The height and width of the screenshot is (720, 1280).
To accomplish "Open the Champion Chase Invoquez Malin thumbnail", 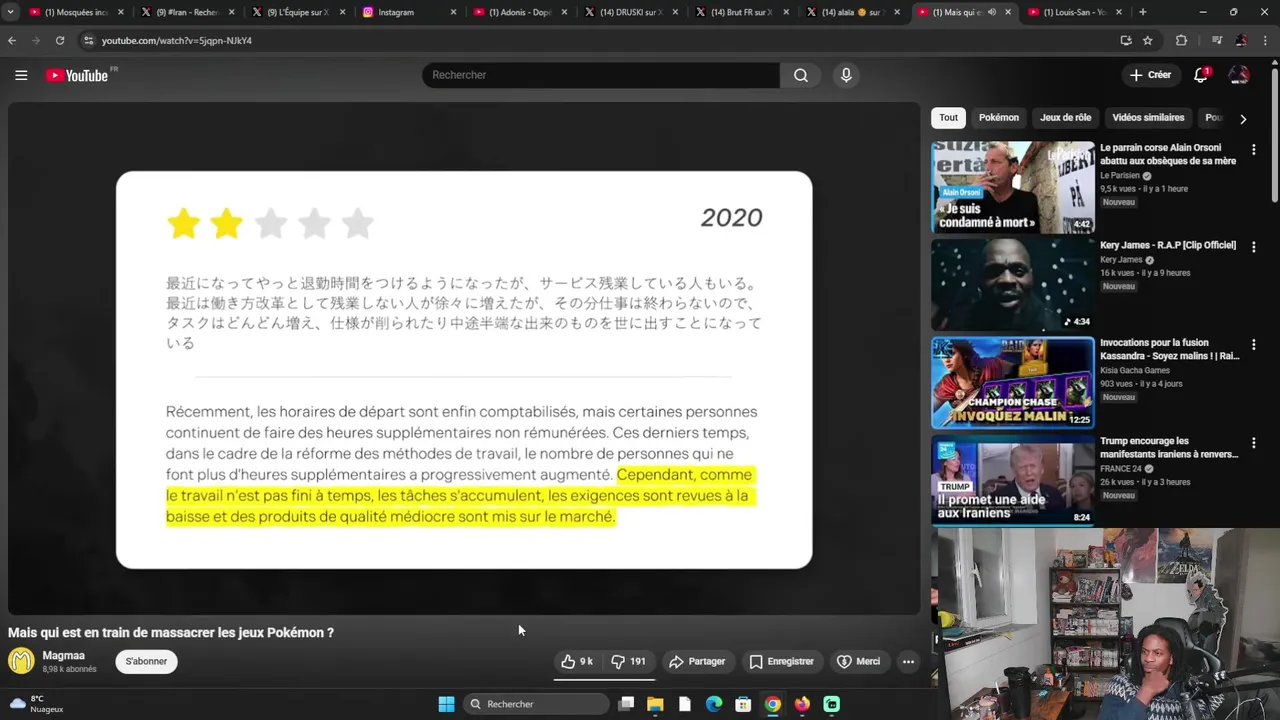I will [x=1013, y=383].
